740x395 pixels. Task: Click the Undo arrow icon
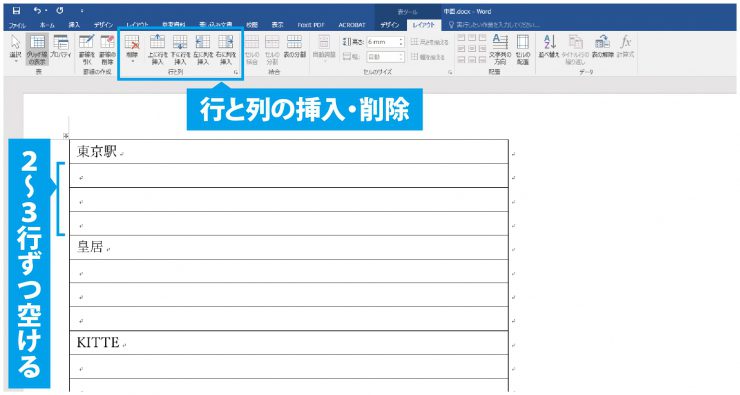click(x=37, y=10)
